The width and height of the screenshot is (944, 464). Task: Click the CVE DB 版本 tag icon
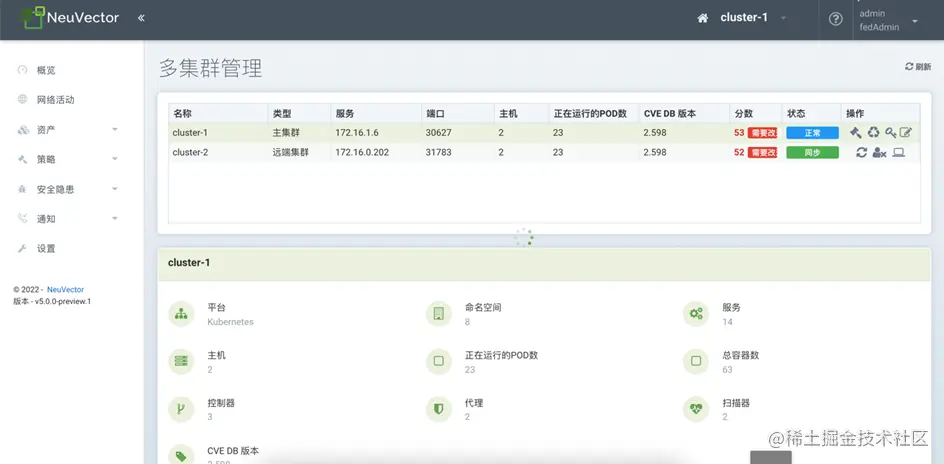point(181,456)
